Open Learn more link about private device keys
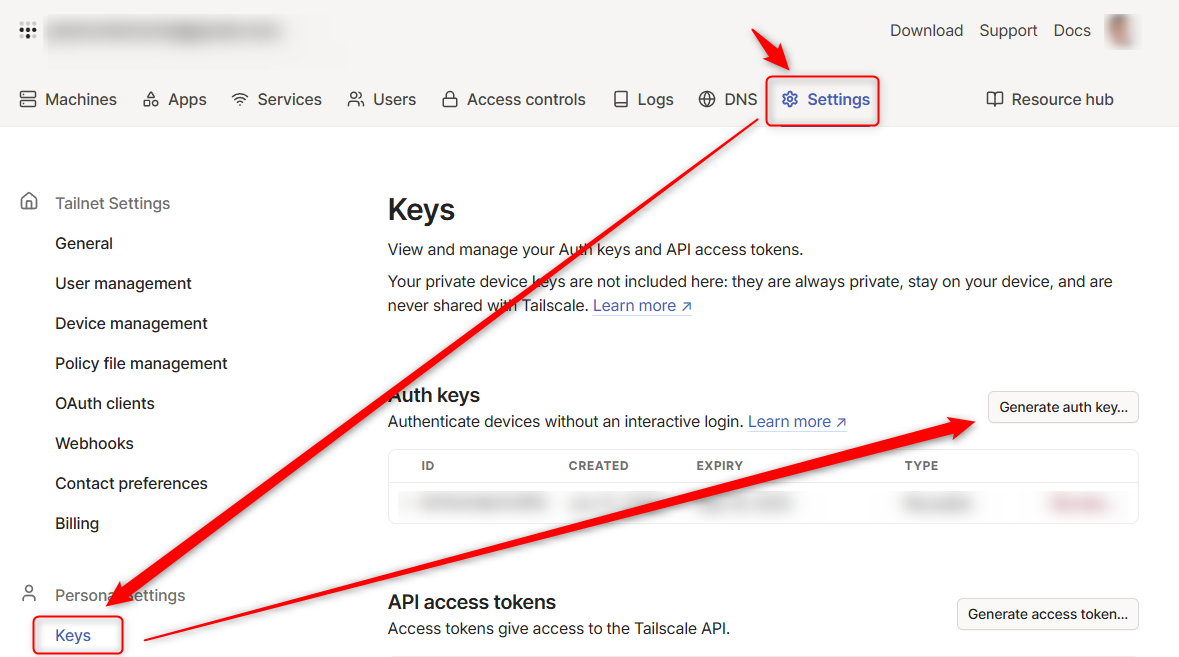 click(642, 306)
